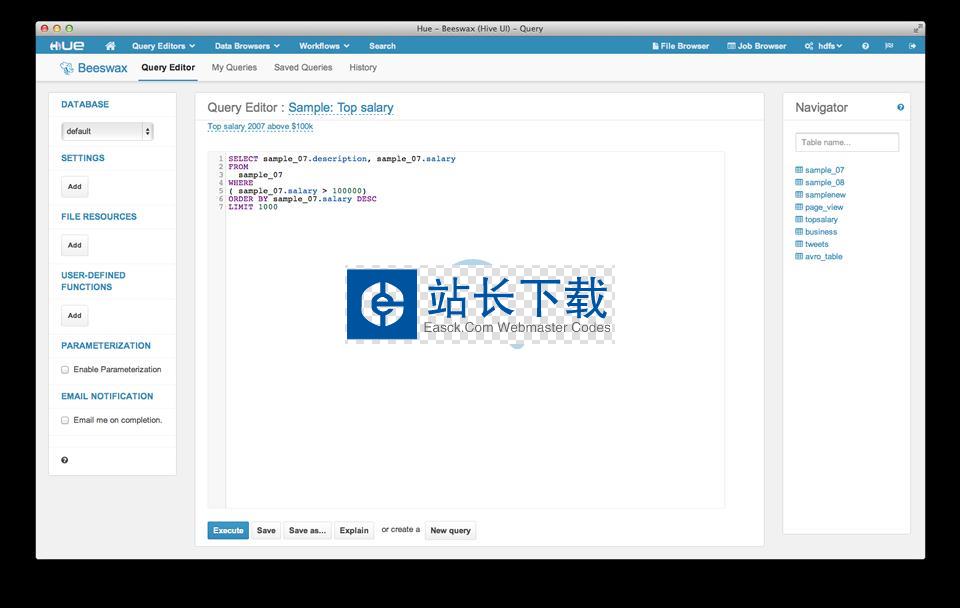This screenshot has width=960, height=608.
Task: Open the avro_table table link
Action: pyautogui.click(x=823, y=257)
